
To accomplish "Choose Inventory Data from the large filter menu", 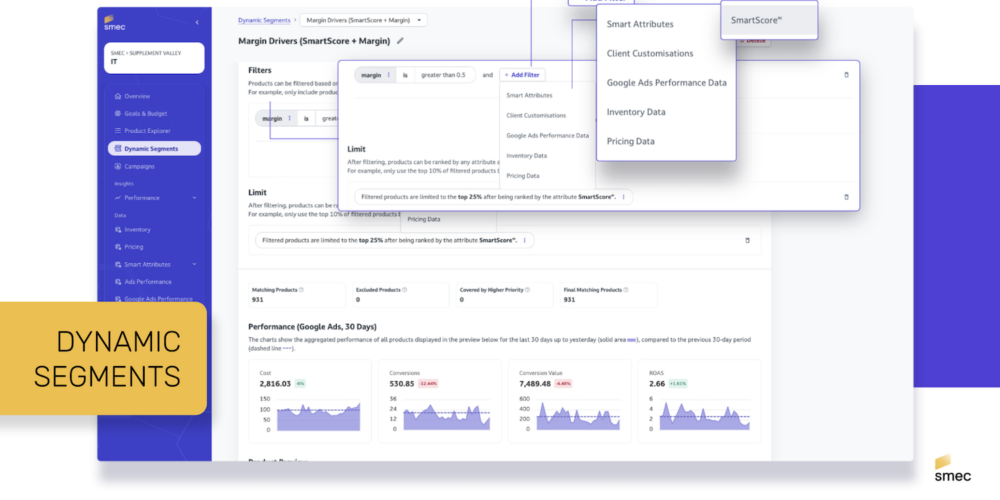I will [635, 112].
